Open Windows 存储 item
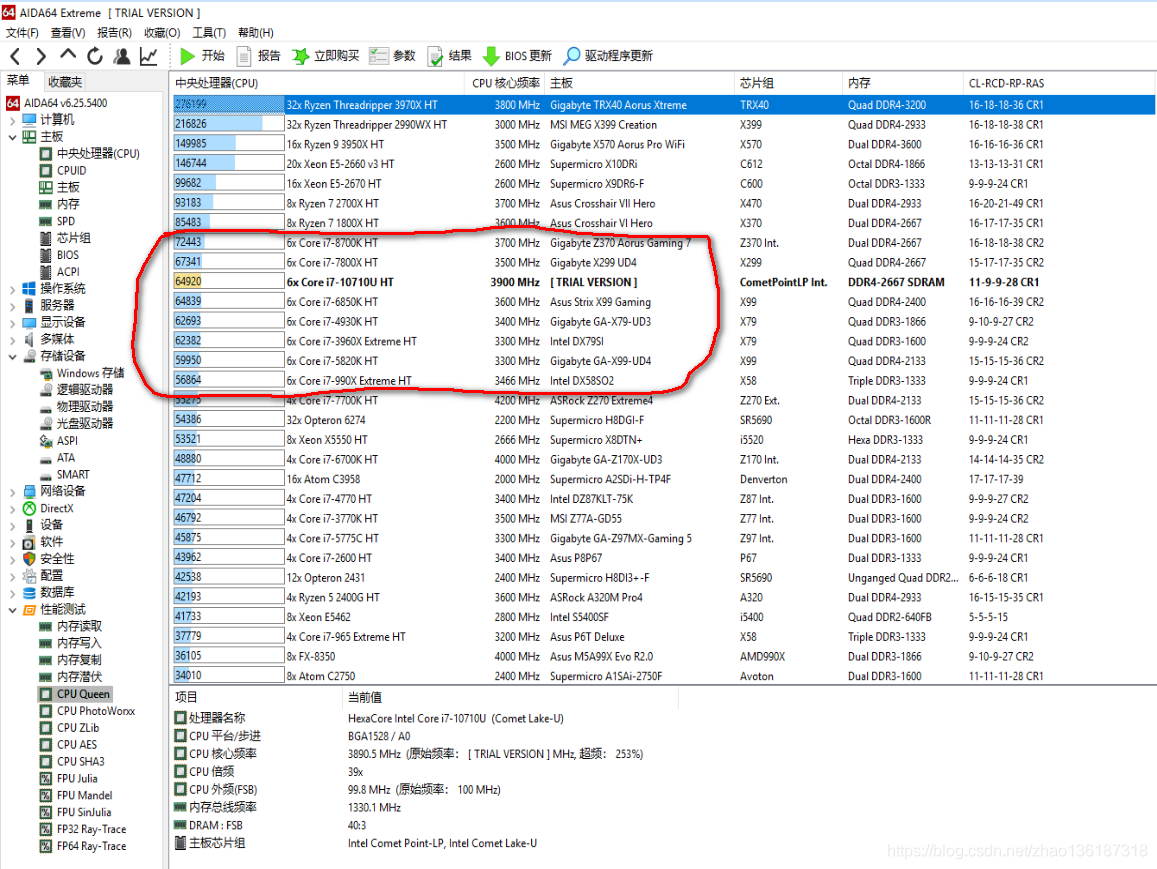Image resolution: width=1157 pixels, height=869 pixels. [x=82, y=373]
